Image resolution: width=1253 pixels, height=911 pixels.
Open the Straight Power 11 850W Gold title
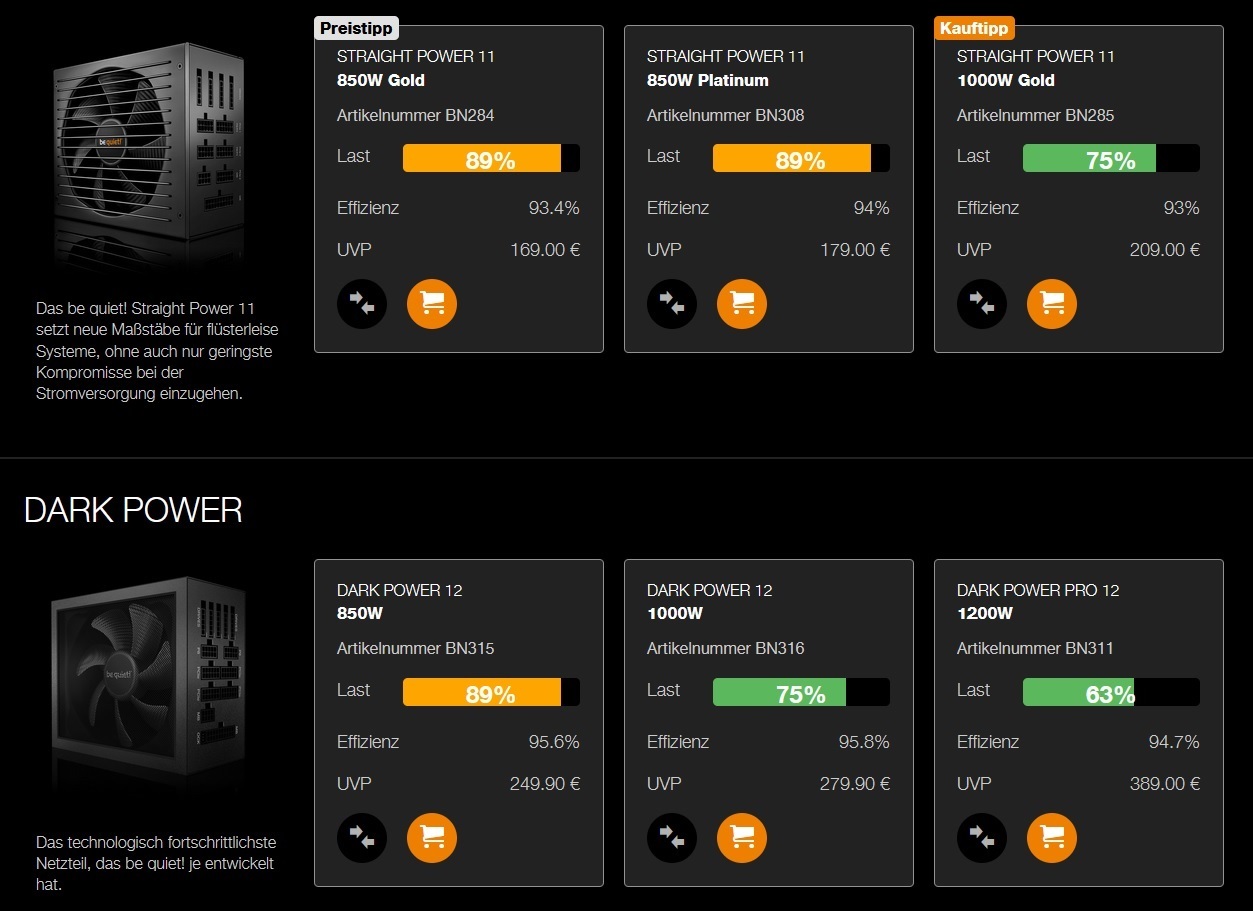click(416, 68)
